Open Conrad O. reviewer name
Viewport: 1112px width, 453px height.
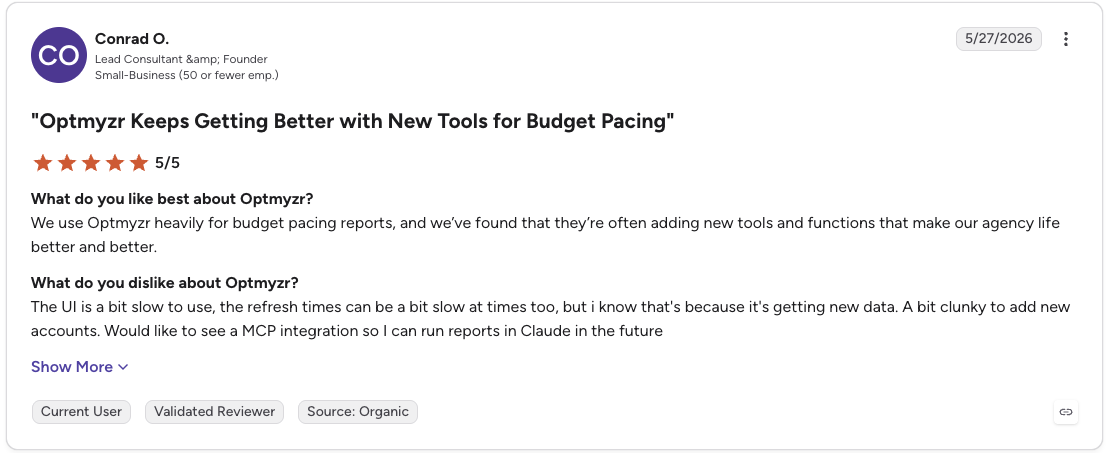pos(132,39)
